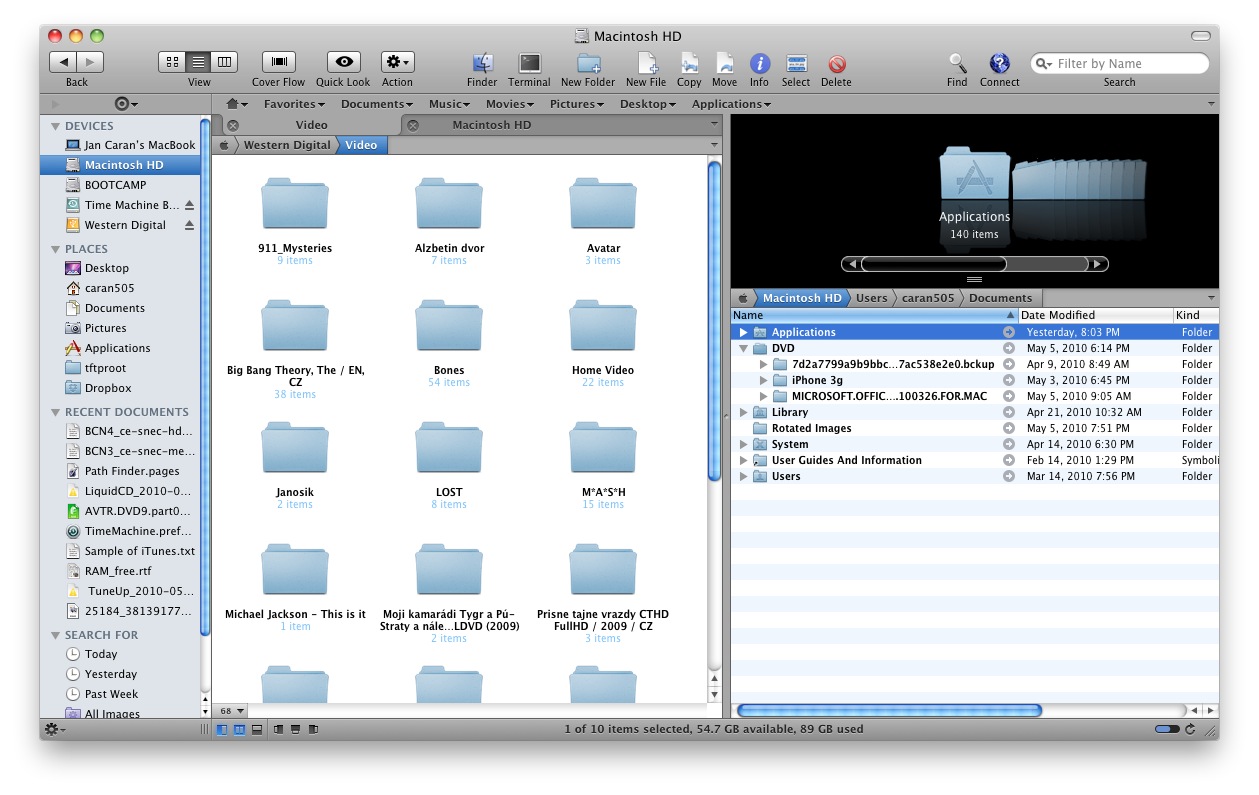Screen dimensions: 1259x795
Task: Open the Info inspector icon
Action: pos(759,63)
